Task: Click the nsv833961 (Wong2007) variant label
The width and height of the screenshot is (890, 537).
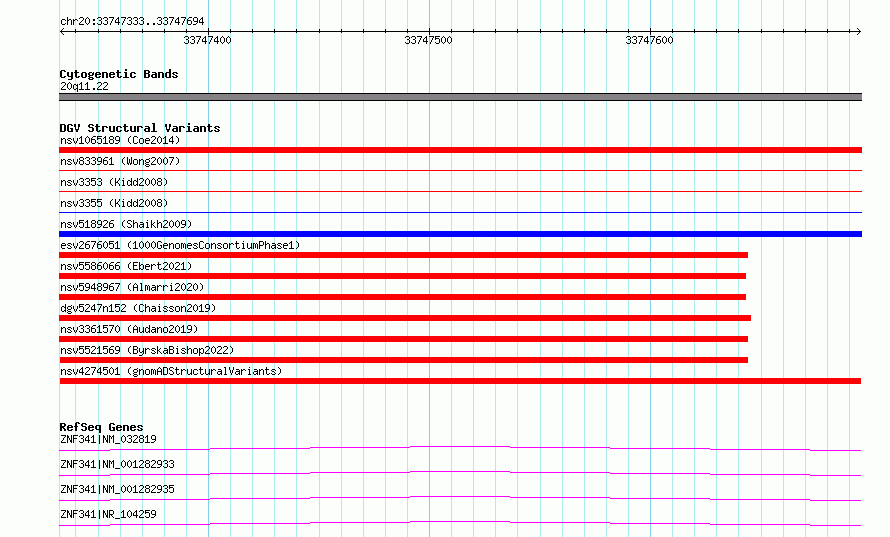Action: tap(120, 161)
